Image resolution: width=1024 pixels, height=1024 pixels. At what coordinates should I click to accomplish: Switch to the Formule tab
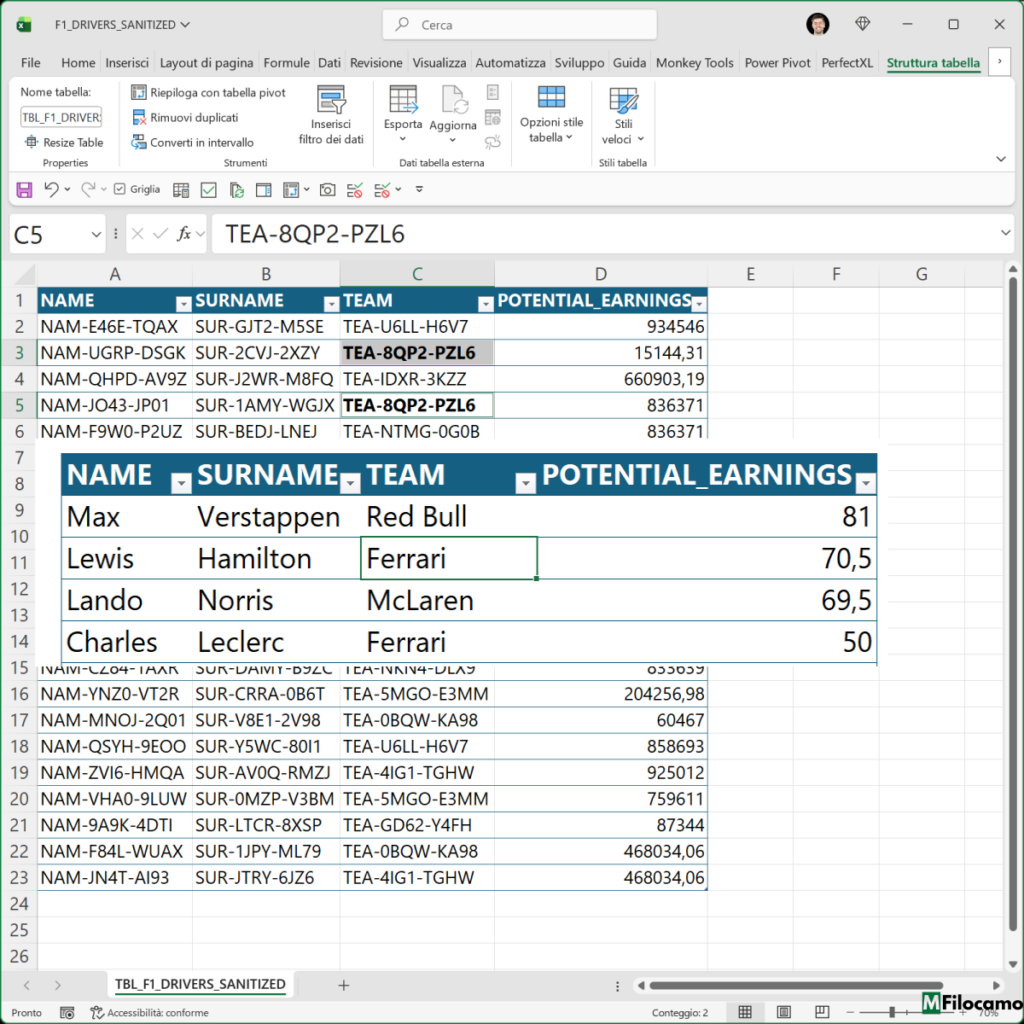tap(286, 63)
